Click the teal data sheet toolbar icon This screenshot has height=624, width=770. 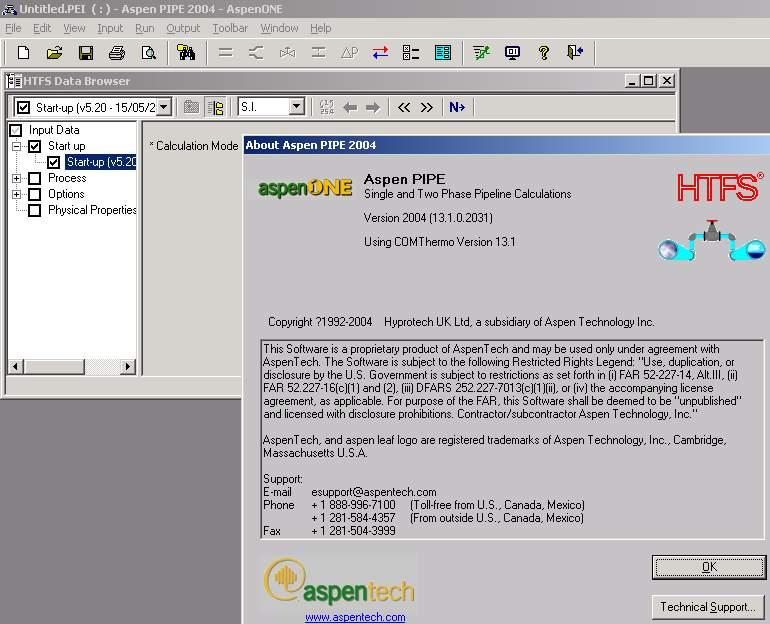pyautogui.click(x=443, y=52)
